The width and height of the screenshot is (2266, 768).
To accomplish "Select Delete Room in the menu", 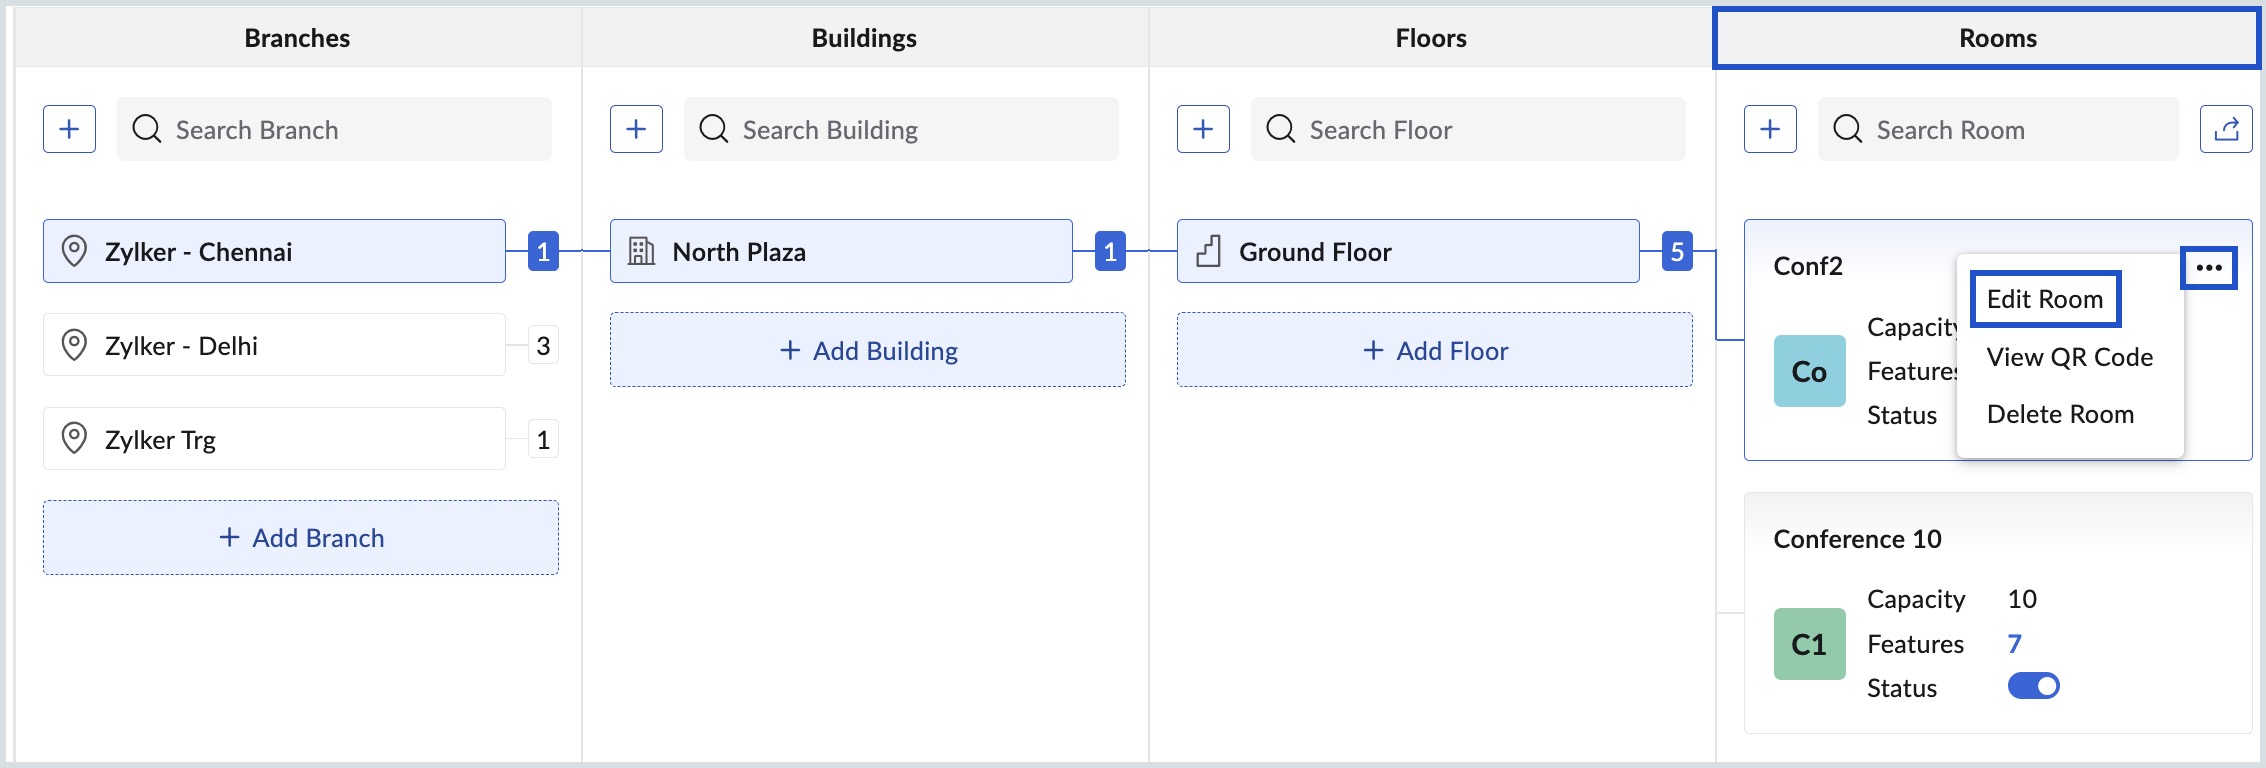I will (x=2059, y=414).
